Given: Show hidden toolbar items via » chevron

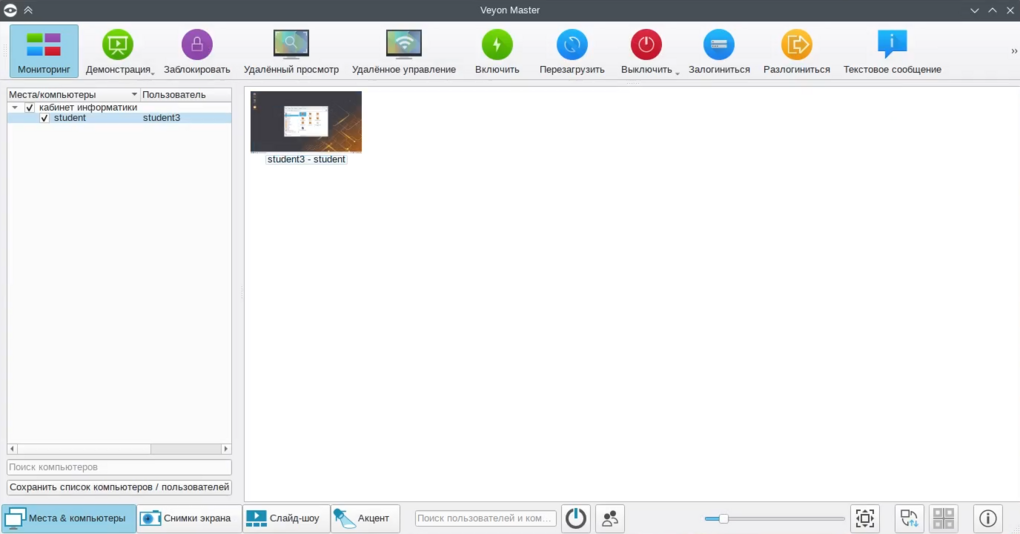Looking at the screenshot, I should point(1013,51).
